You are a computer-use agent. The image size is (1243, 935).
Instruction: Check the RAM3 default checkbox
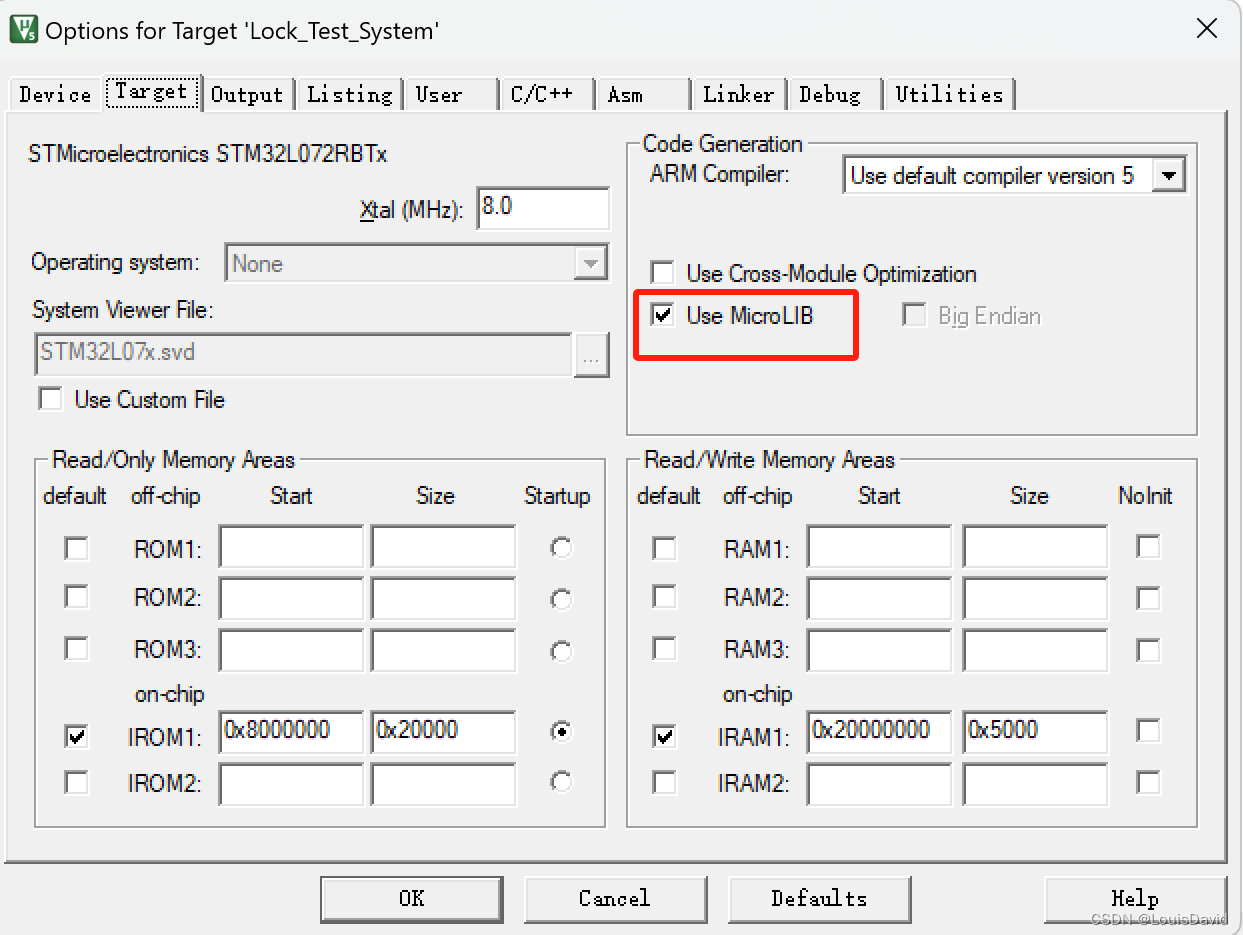[x=664, y=648]
